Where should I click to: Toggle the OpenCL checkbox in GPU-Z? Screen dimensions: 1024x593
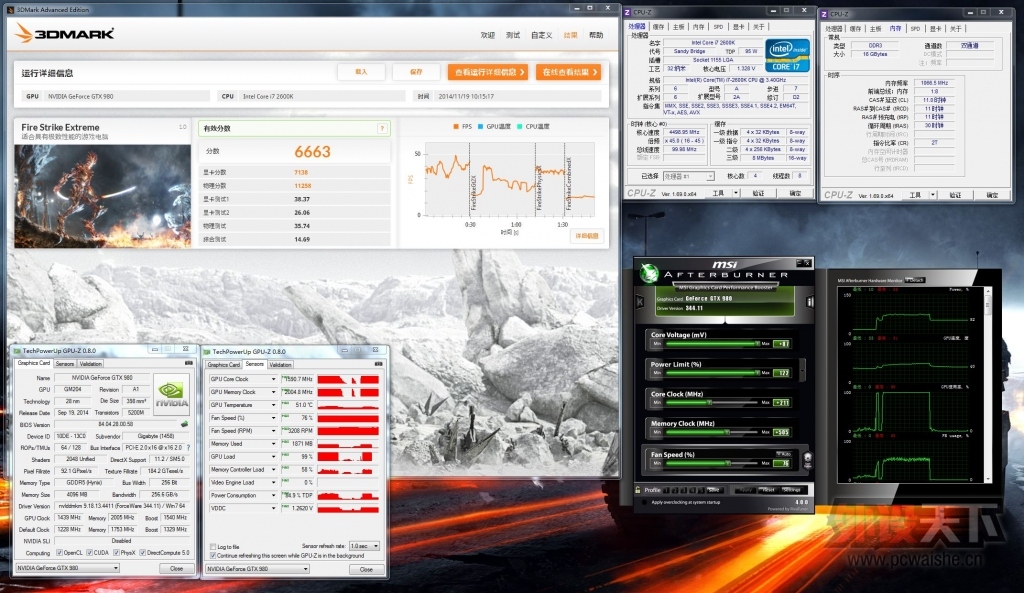(x=59, y=553)
